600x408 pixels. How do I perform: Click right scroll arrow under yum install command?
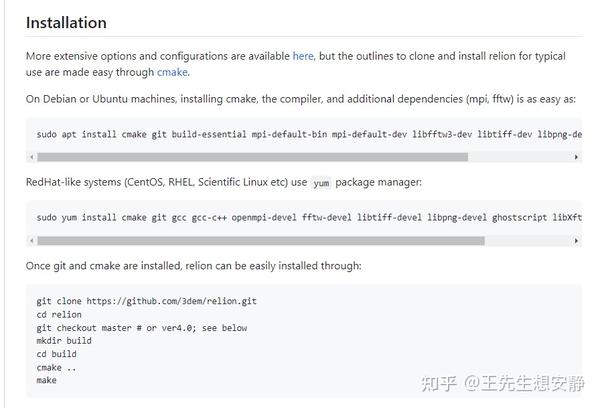click(x=576, y=241)
